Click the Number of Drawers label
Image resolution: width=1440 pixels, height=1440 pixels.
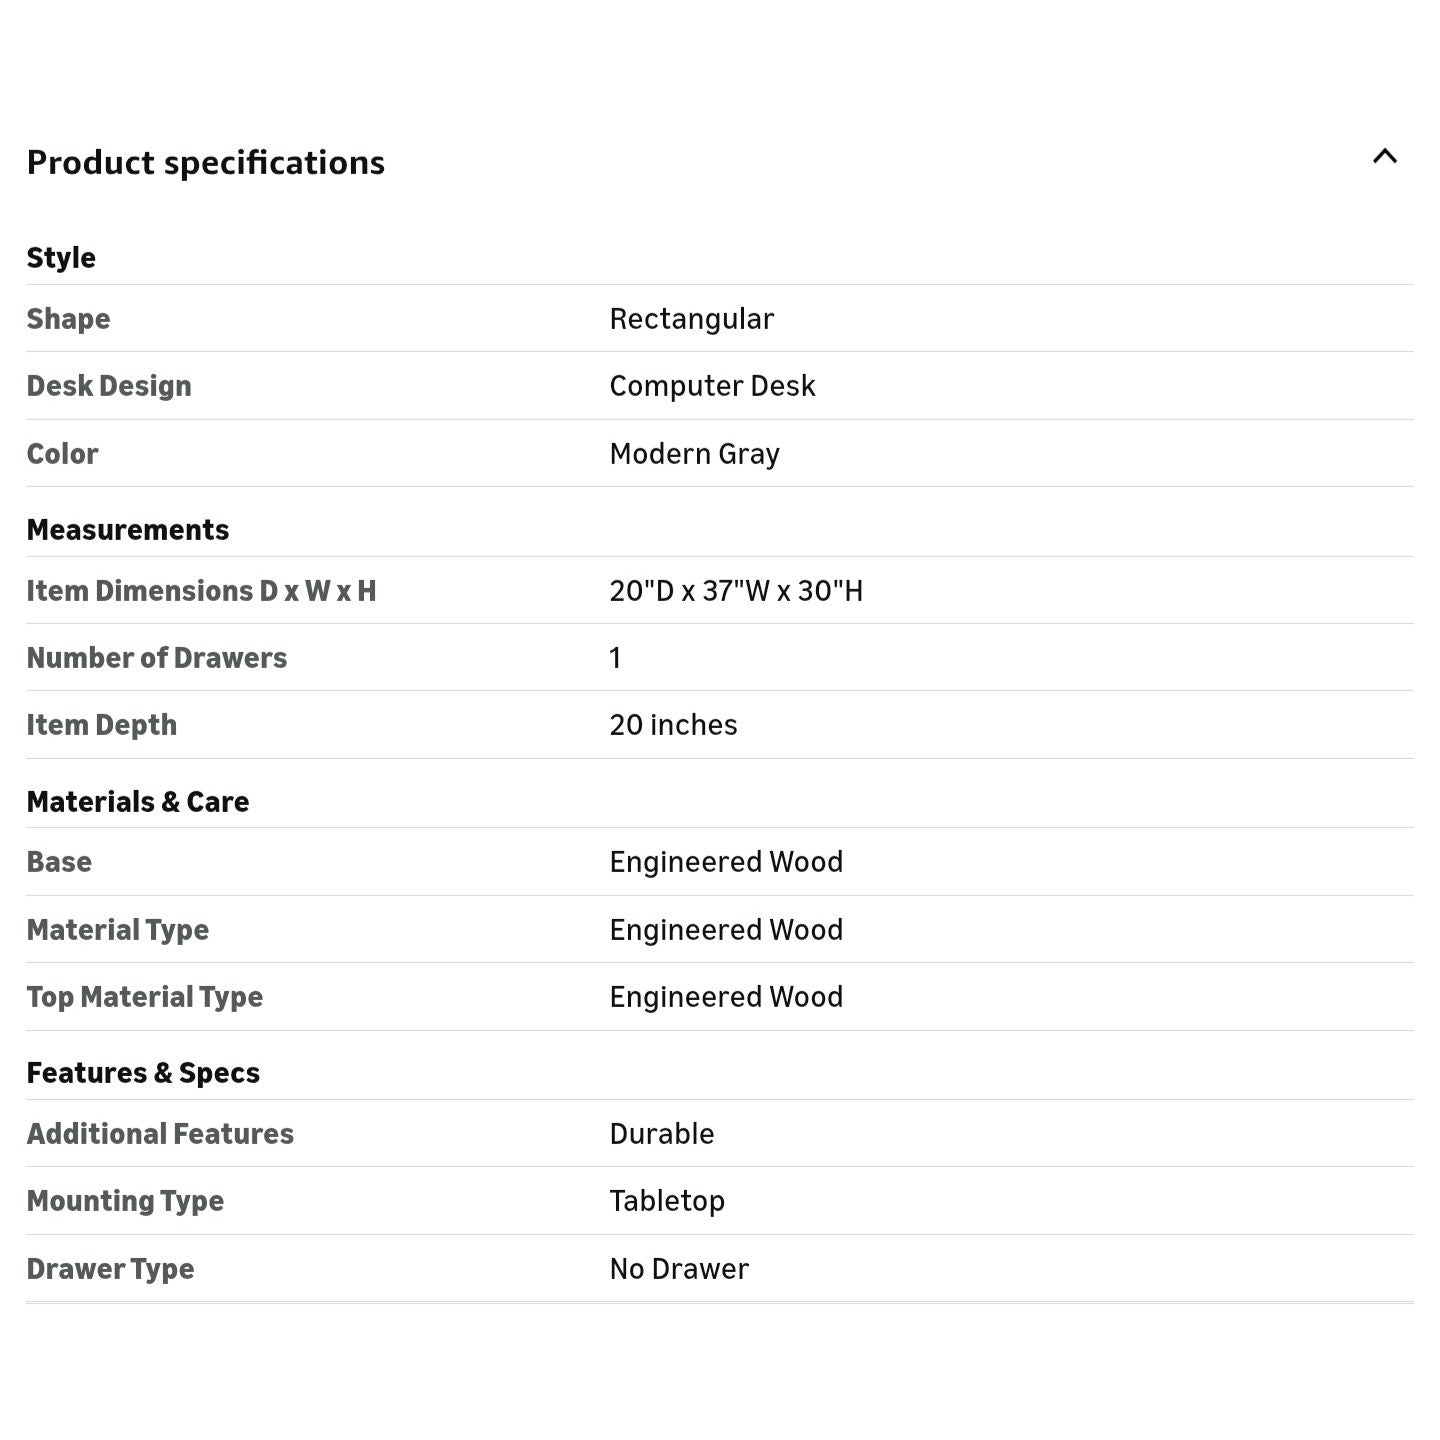click(x=157, y=658)
